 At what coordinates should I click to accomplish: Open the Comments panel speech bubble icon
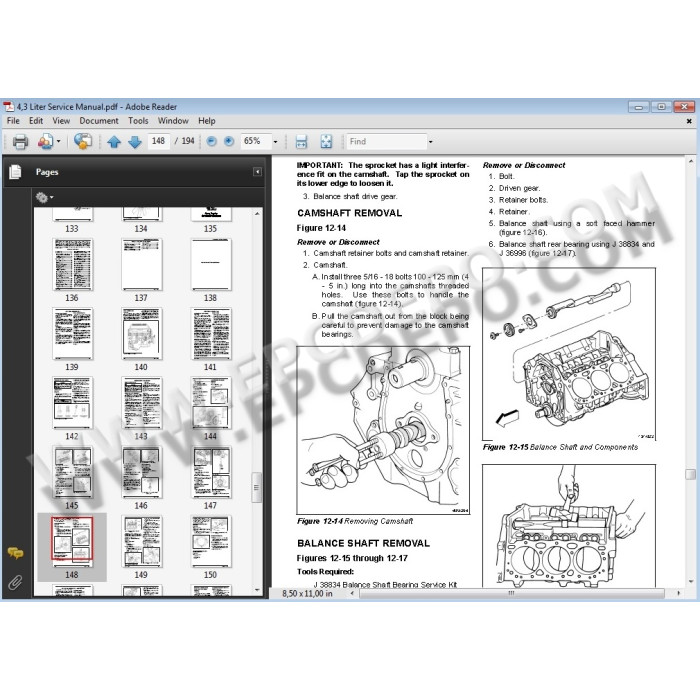(x=15, y=554)
